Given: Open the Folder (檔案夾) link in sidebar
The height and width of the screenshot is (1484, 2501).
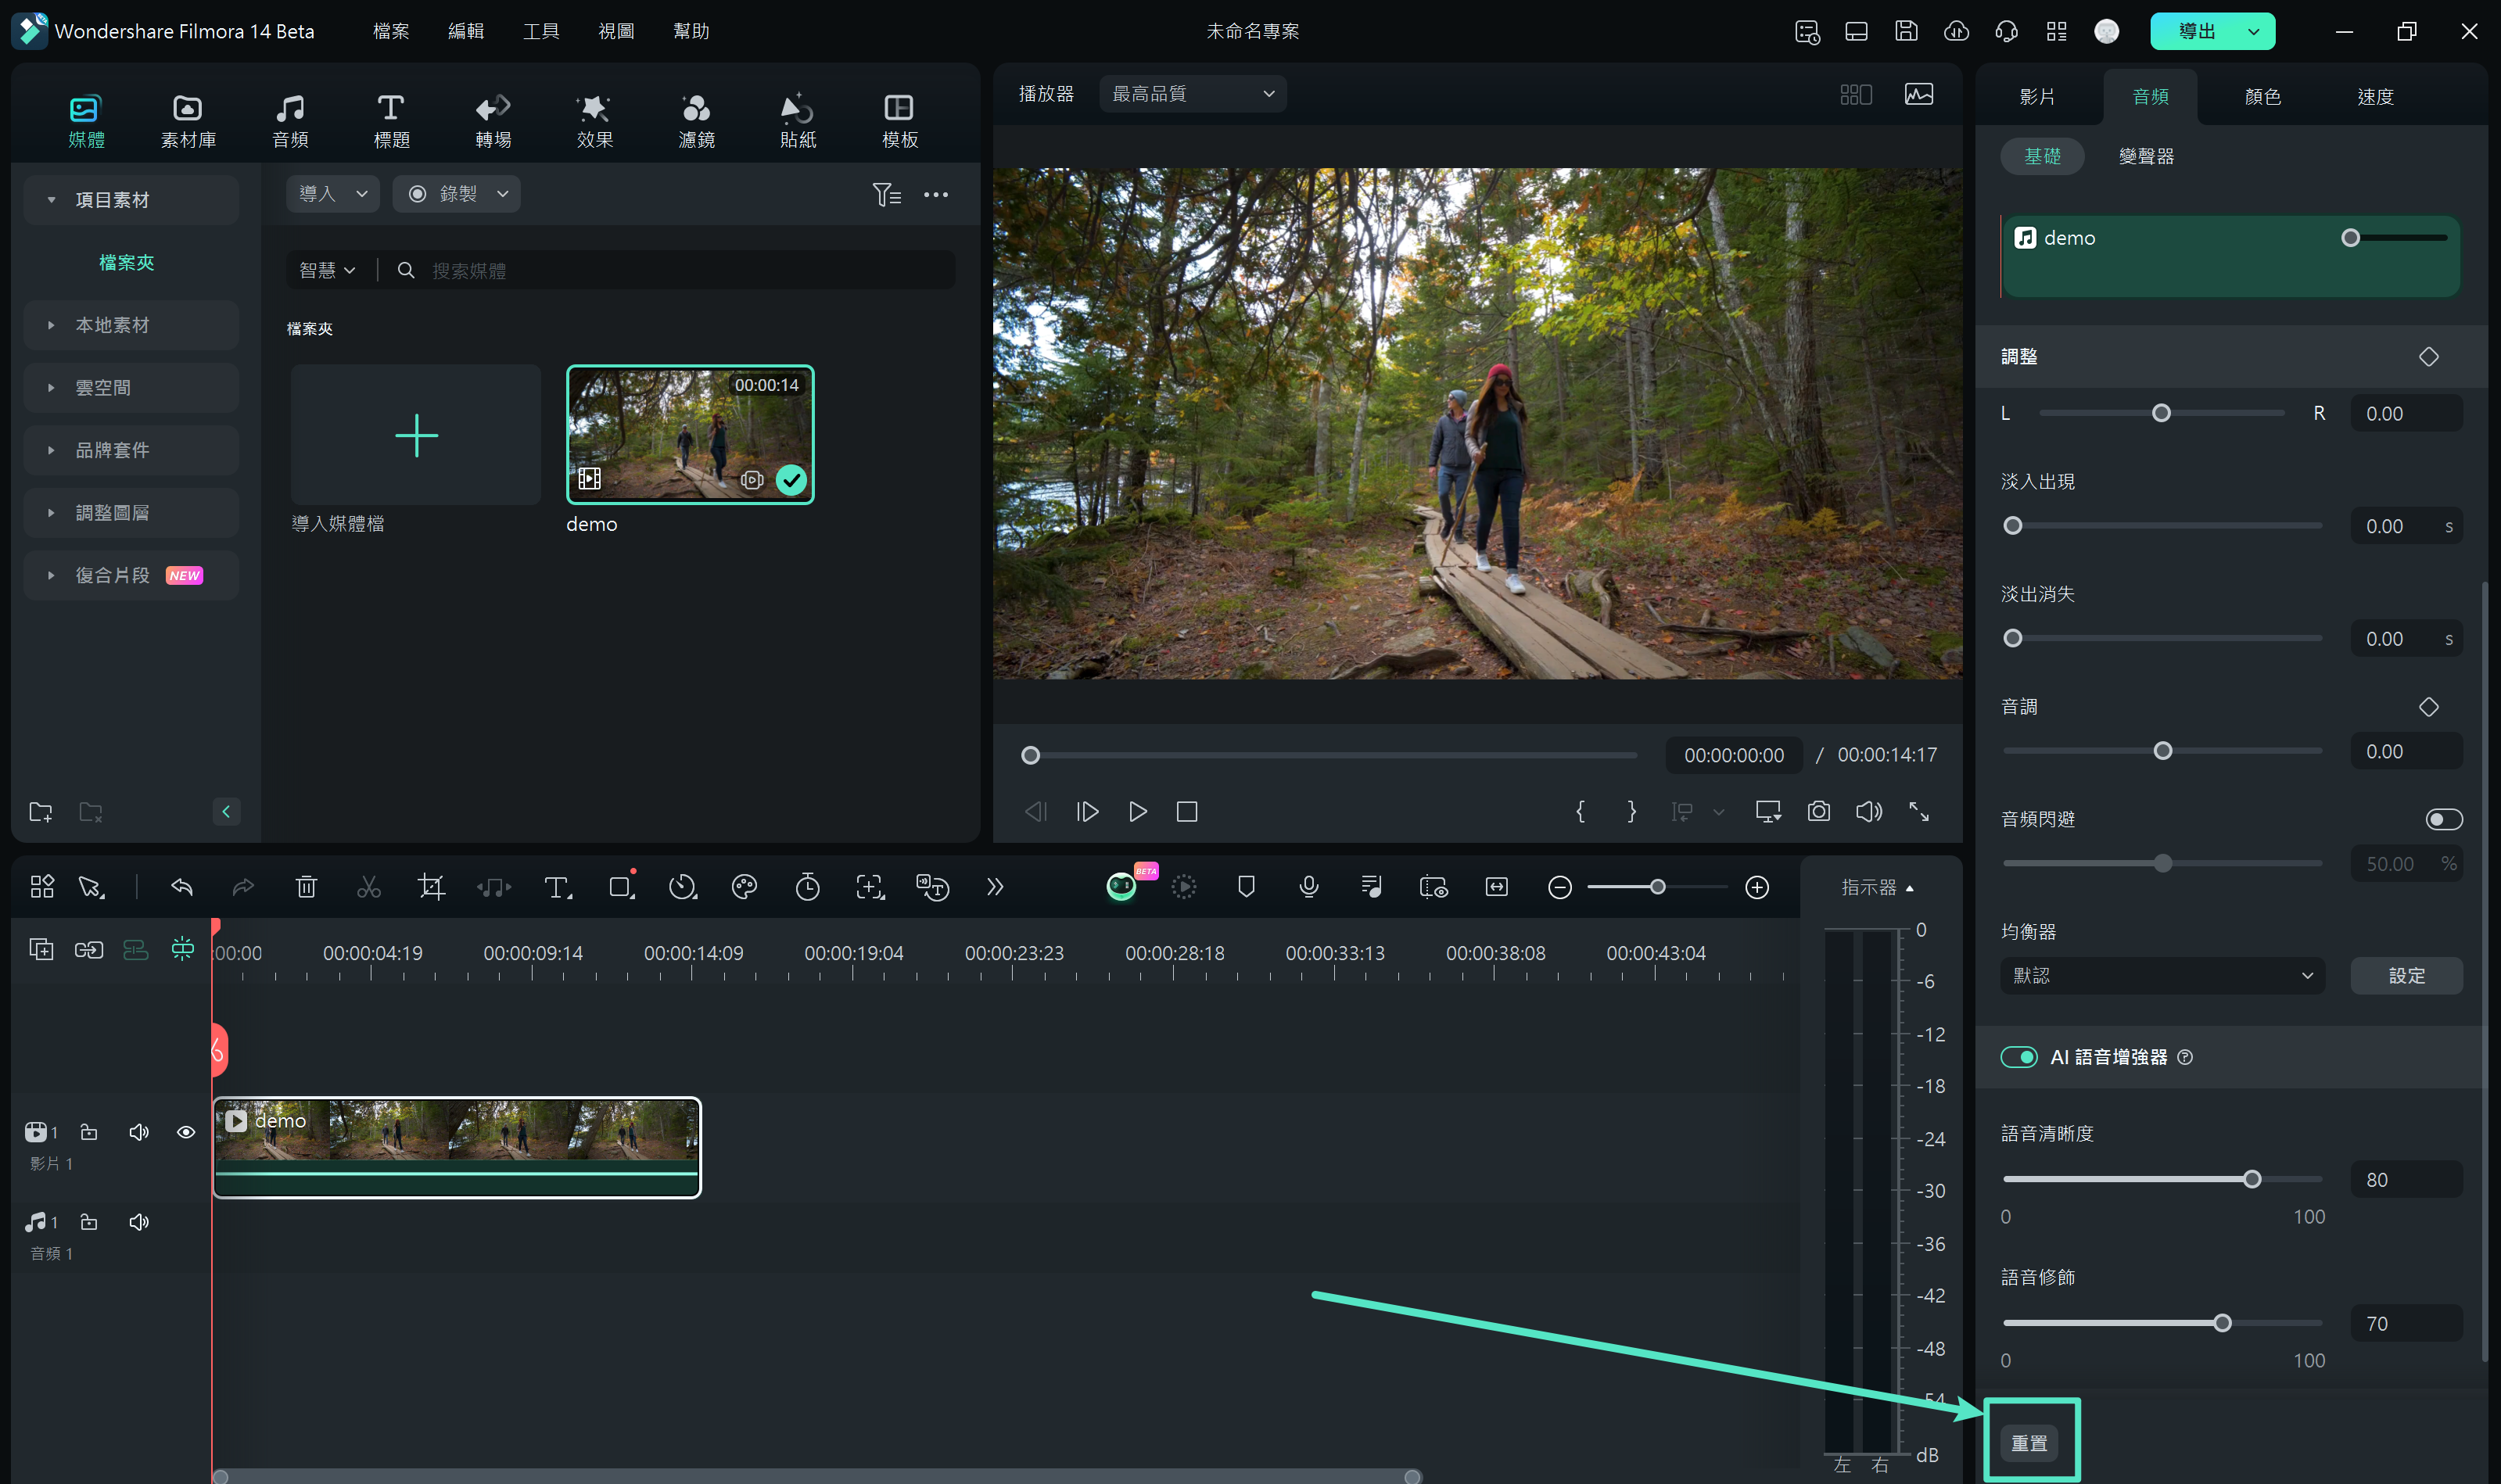Looking at the screenshot, I should point(126,262).
